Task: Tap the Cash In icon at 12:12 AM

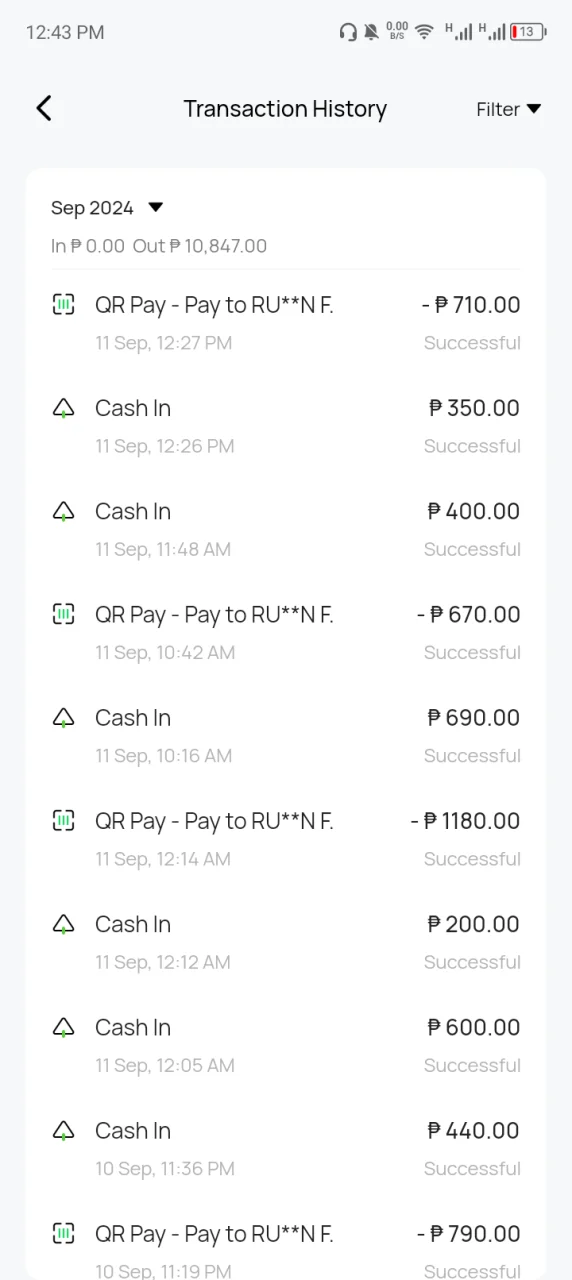Action: (63, 924)
